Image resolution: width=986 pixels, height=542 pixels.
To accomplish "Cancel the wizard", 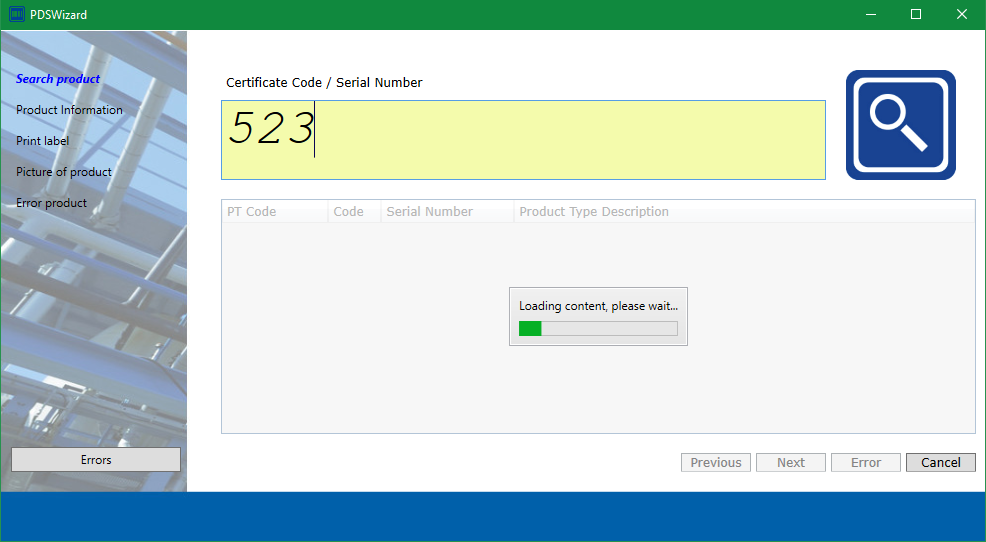I will tap(940, 462).
